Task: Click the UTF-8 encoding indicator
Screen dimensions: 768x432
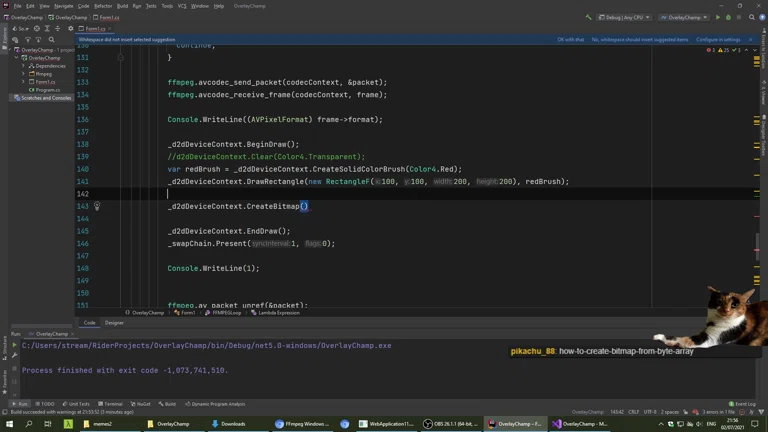Action: tap(650, 412)
